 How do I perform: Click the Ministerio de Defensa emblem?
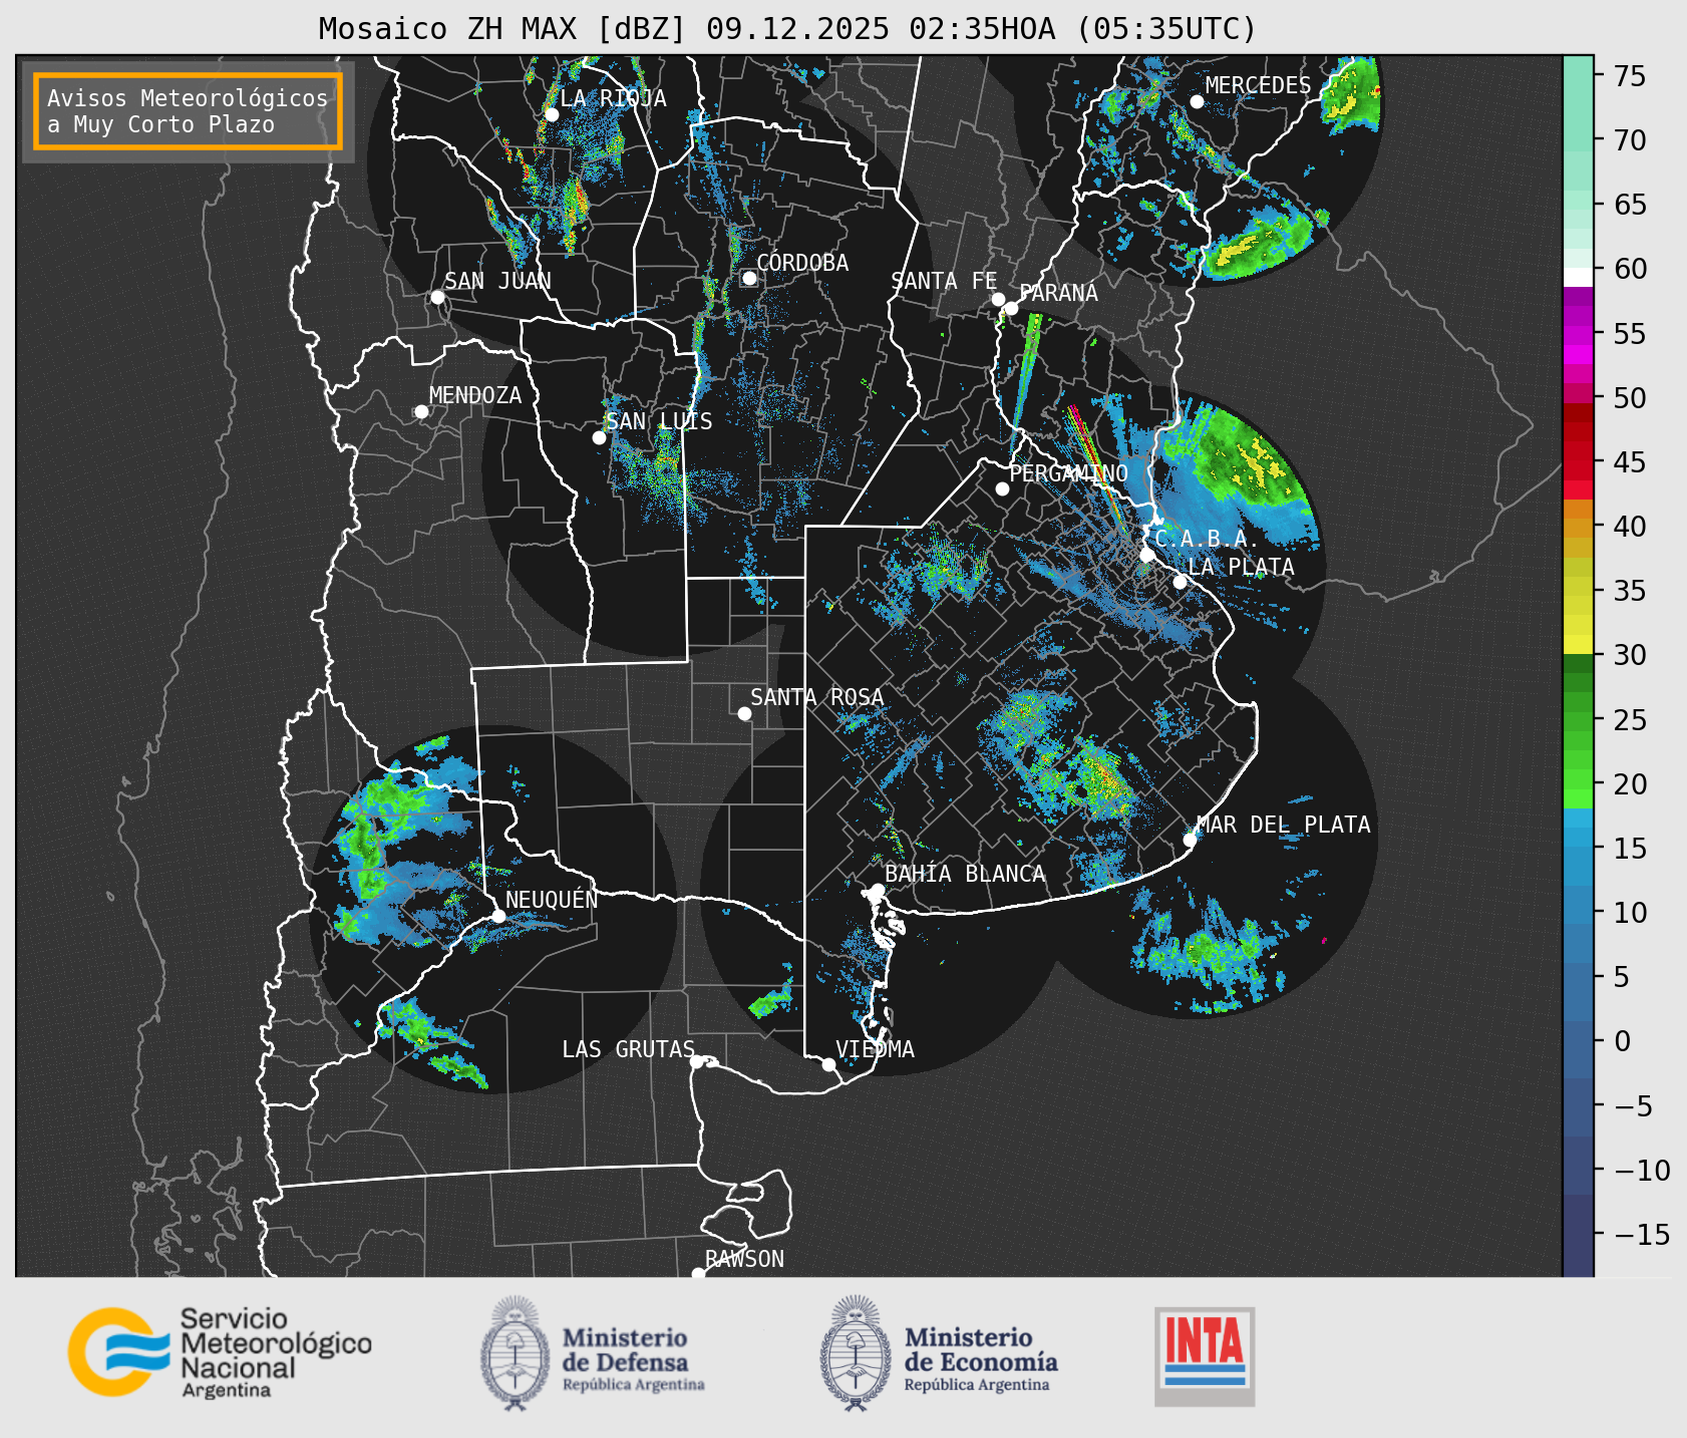coord(515,1352)
